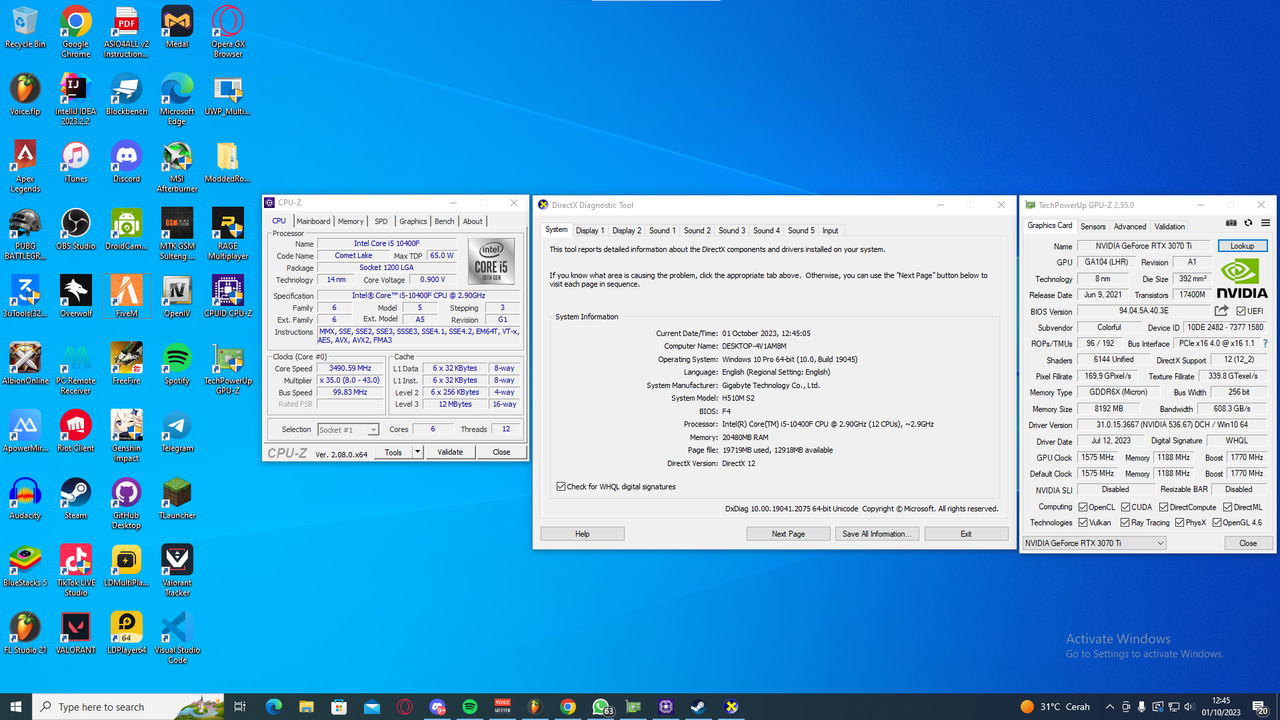
Task: Open the Sound 1 tab in DxDiag
Action: coord(662,230)
